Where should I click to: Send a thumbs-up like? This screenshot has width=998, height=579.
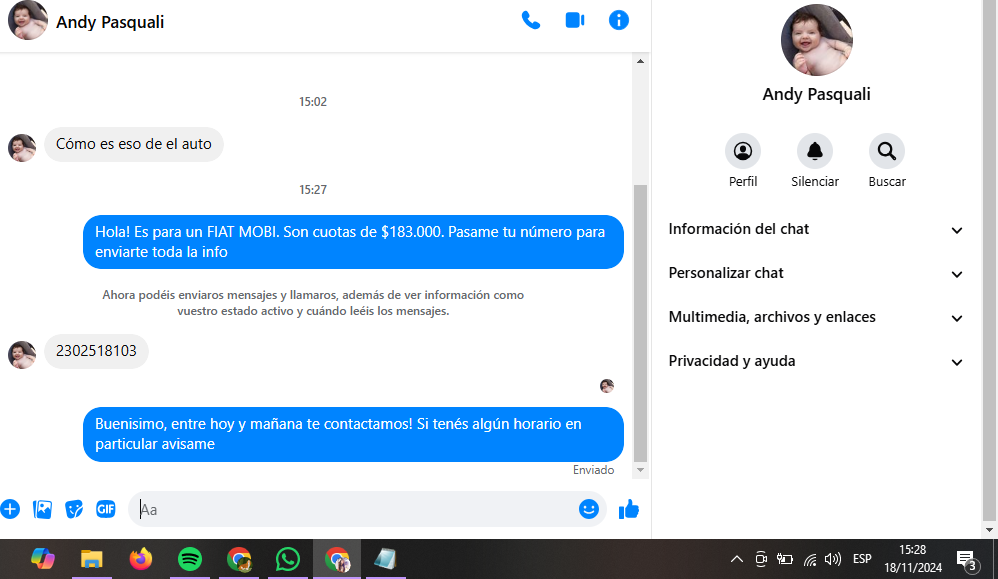point(628,510)
